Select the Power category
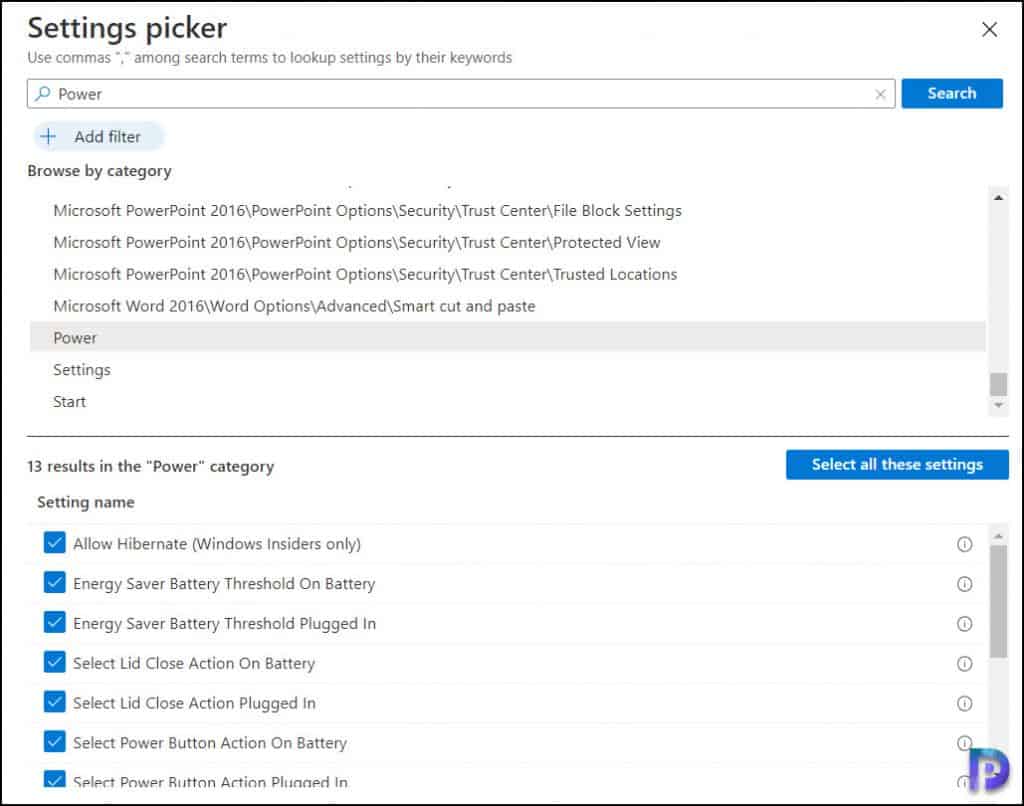Image resolution: width=1024 pixels, height=806 pixels. point(507,338)
